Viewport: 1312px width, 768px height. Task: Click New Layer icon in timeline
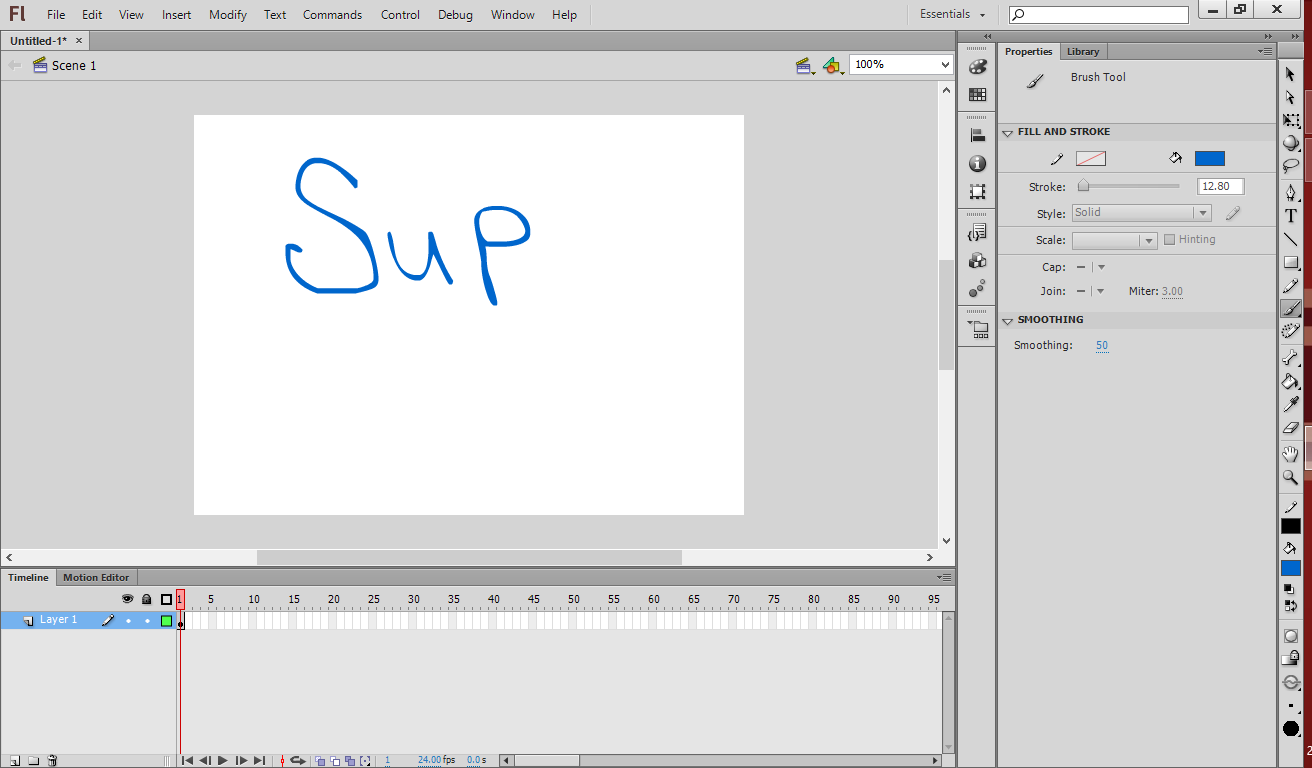(14, 761)
